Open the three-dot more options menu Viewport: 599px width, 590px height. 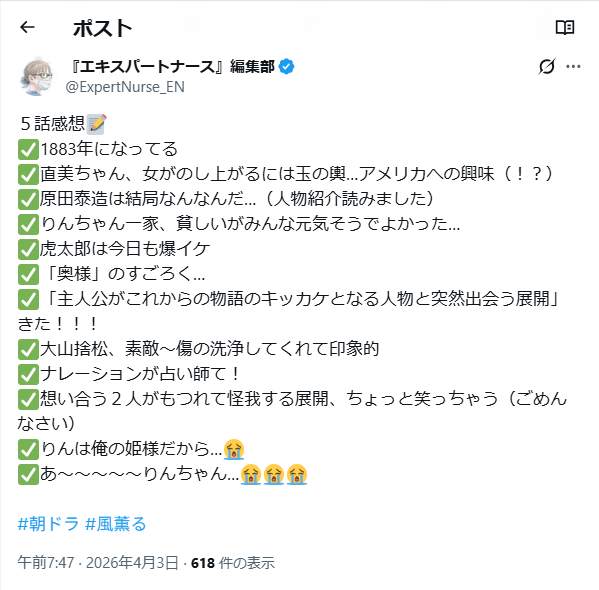click(x=573, y=66)
